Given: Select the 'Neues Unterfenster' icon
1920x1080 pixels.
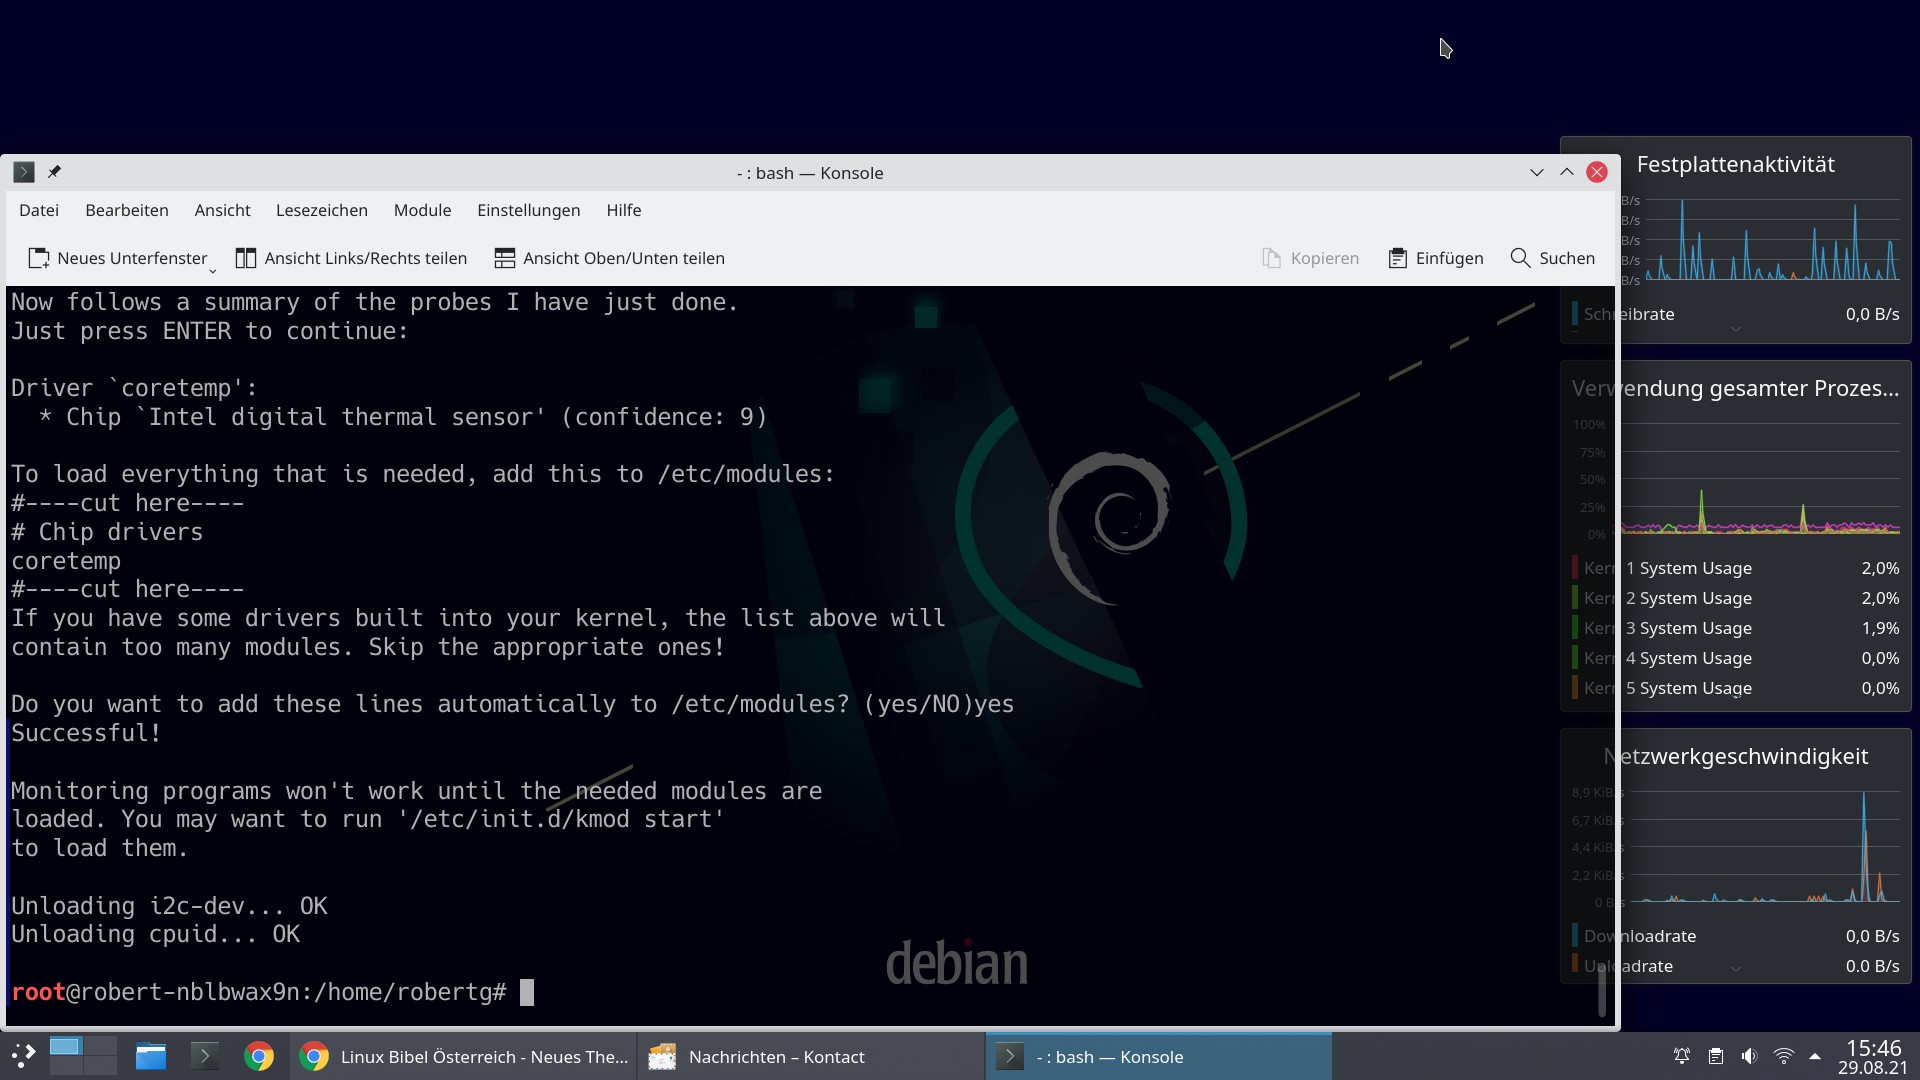Looking at the screenshot, I should pos(39,257).
